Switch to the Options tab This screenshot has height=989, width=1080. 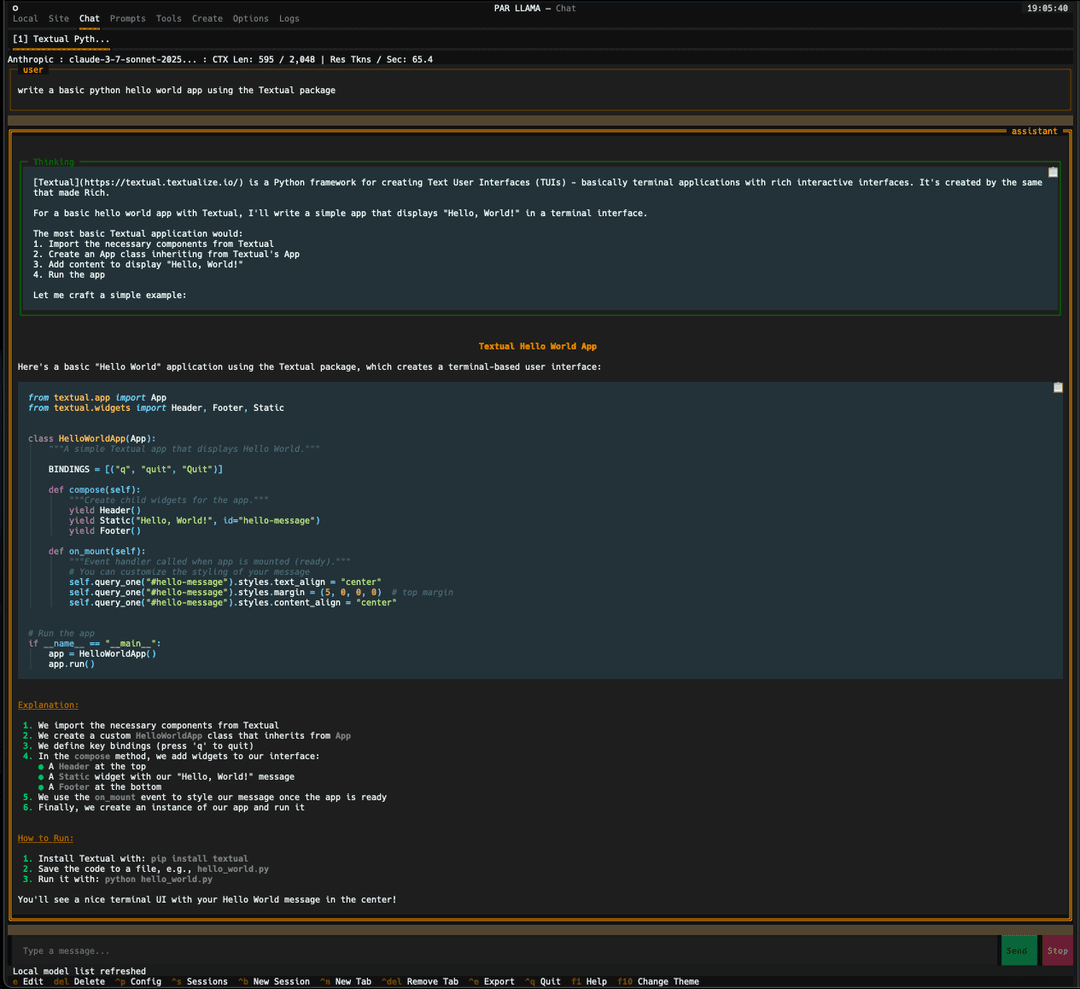tap(251, 19)
